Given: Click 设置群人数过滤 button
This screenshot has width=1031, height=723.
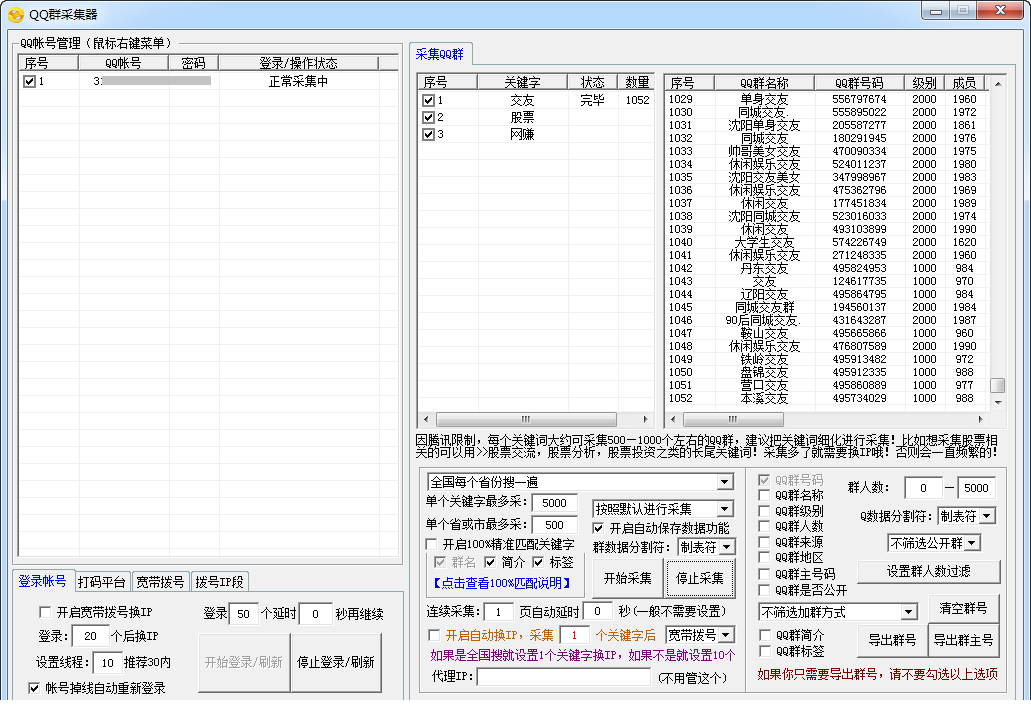Looking at the screenshot, I should click(x=928, y=571).
